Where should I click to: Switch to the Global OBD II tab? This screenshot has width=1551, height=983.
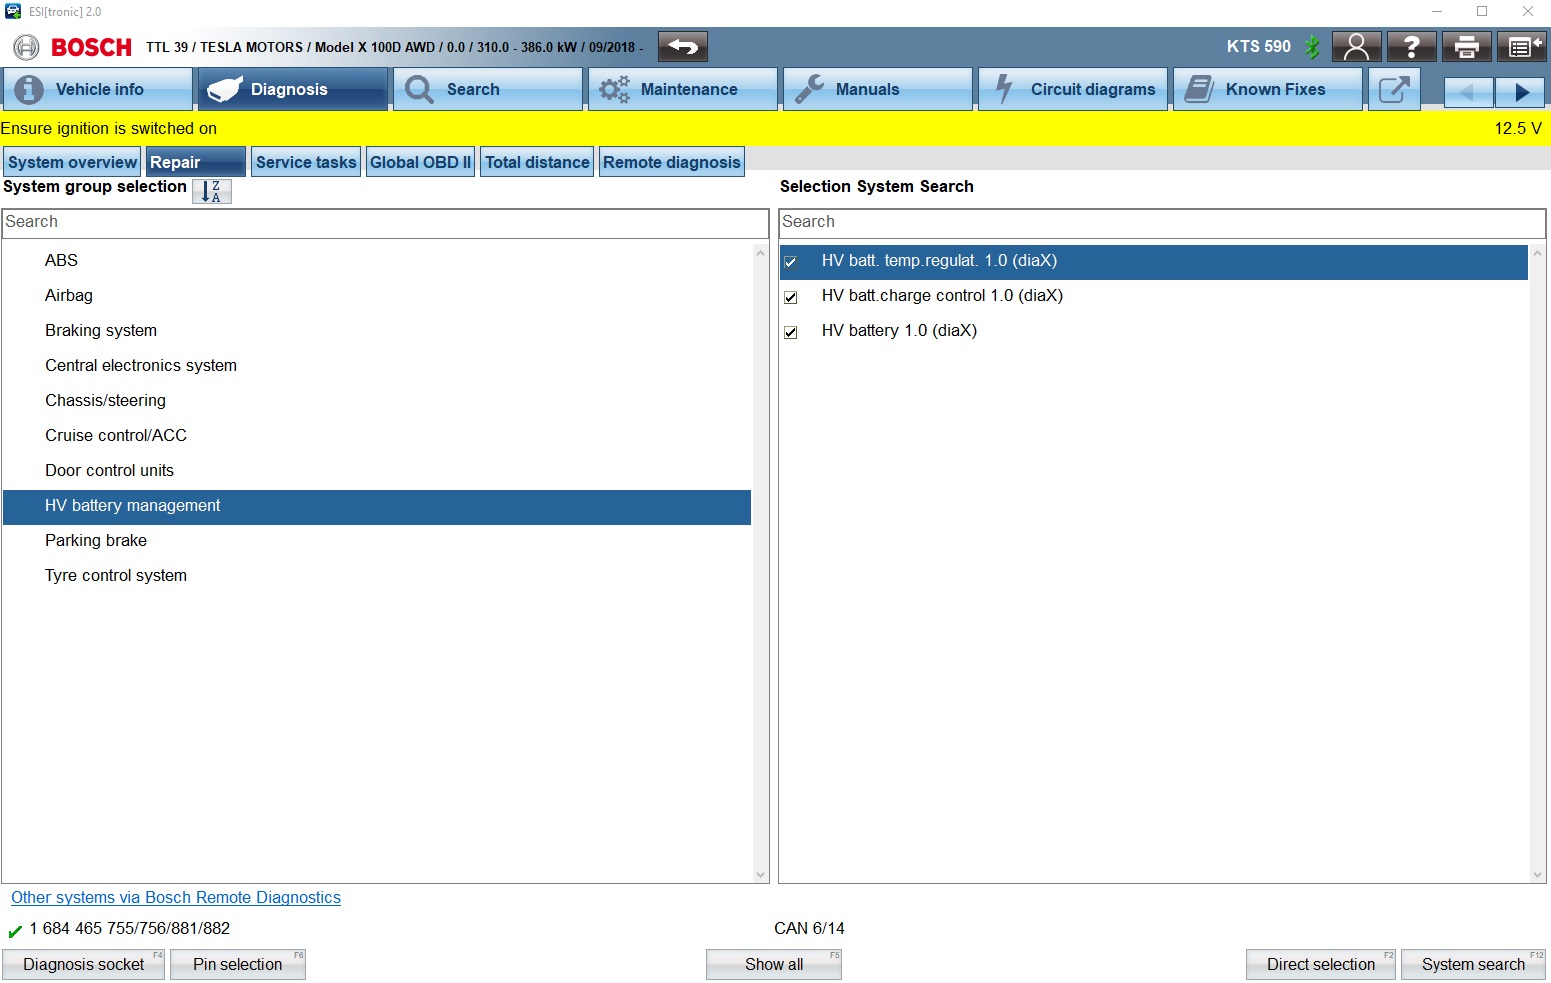[420, 162]
